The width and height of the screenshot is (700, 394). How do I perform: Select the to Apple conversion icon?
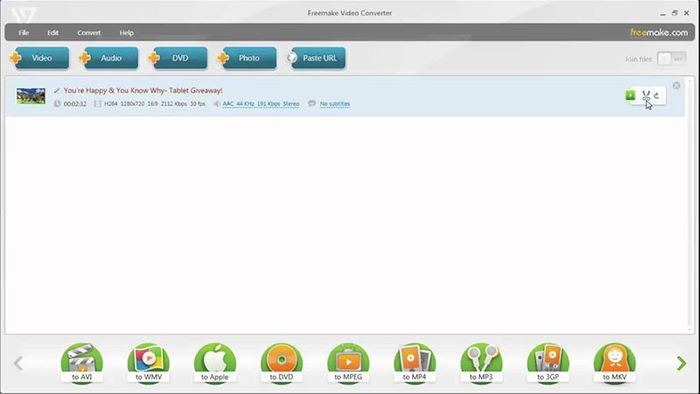(215, 363)
